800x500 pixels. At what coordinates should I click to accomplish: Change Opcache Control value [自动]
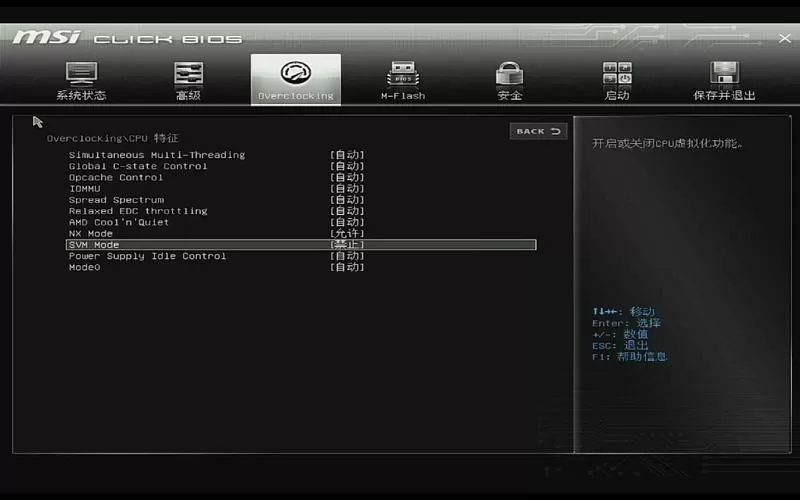pyautogui.click(x=347, y=177)
